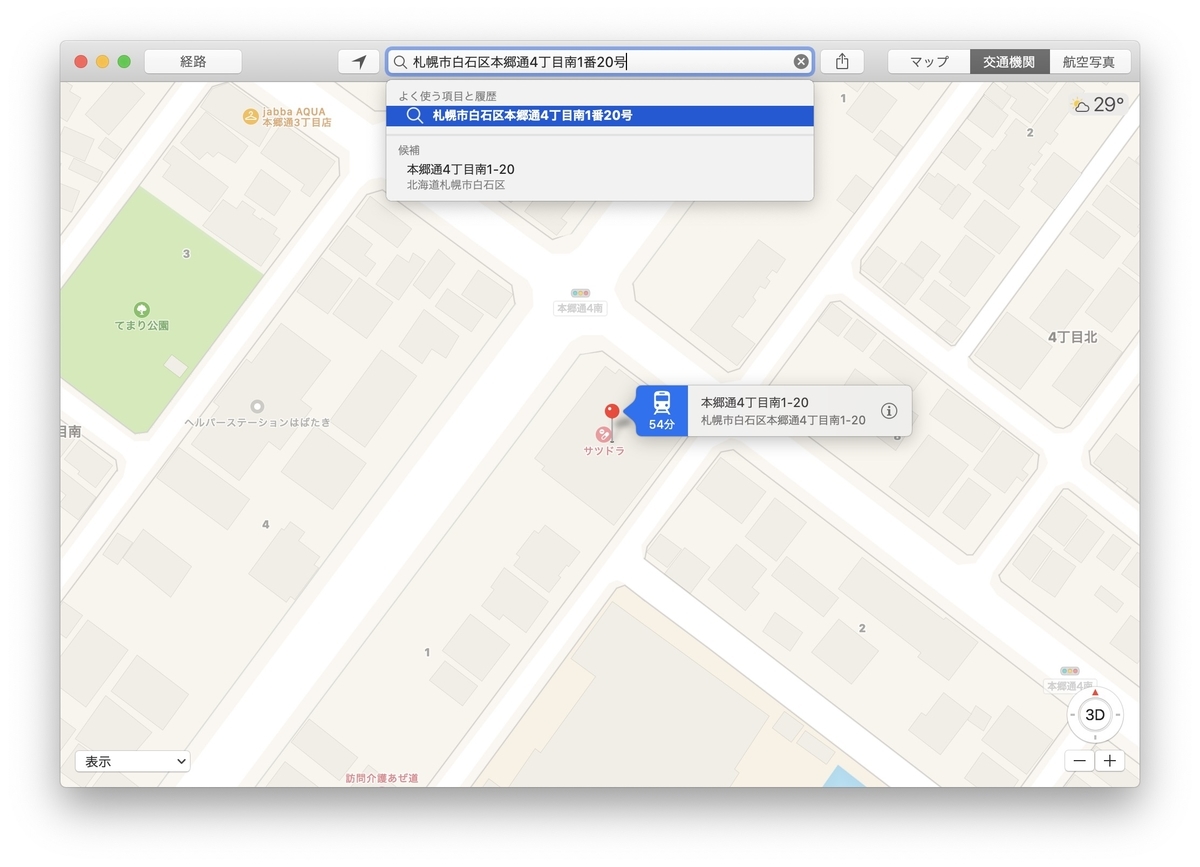Viewport: 1200px width, 867px height.
Task: Click the 4丁目北 district label
Action: 1072,338
